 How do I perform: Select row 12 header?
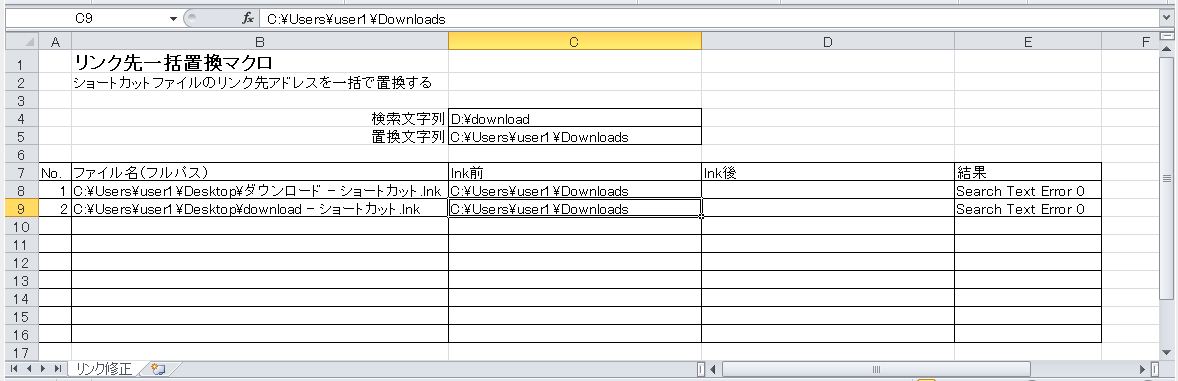tap(21, 262)
